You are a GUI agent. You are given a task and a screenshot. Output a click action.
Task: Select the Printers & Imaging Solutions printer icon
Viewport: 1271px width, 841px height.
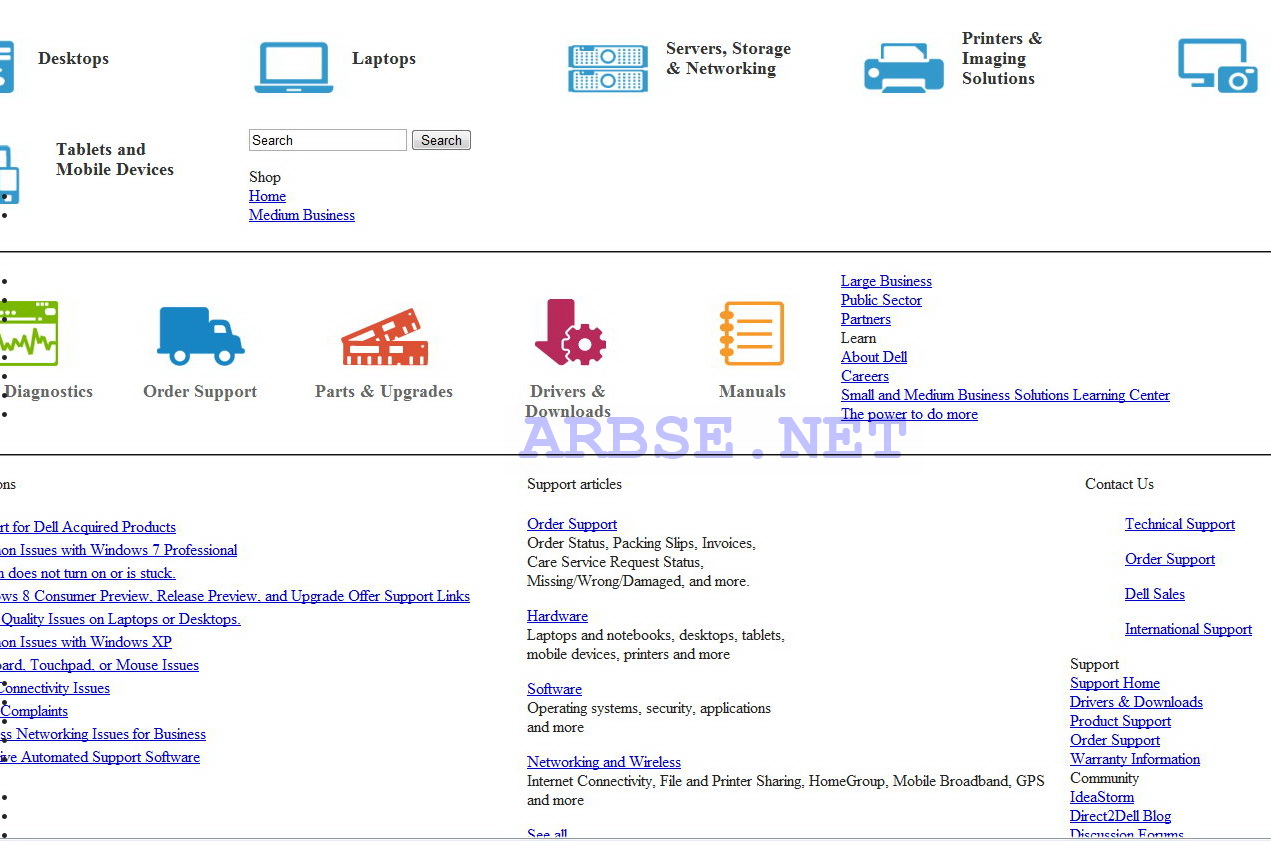(904, 67)
